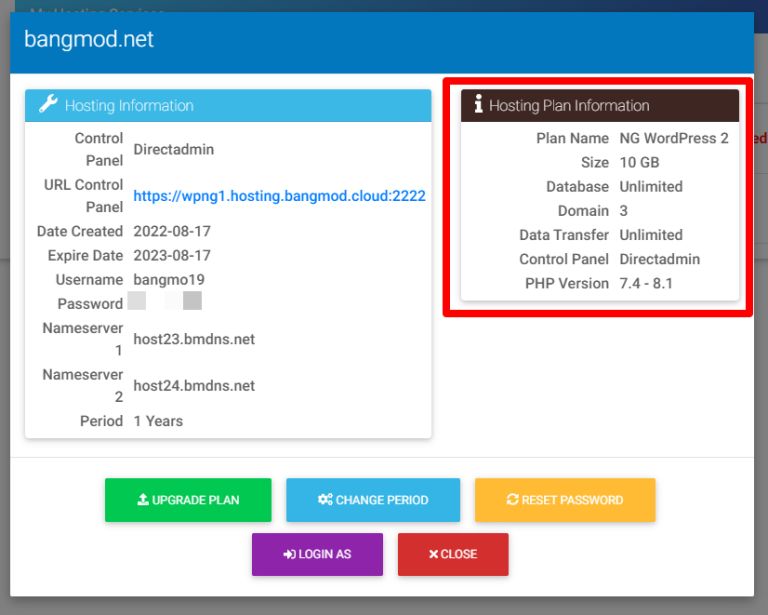Select the plan name NG WordPress 2

(x=674, y=139)
